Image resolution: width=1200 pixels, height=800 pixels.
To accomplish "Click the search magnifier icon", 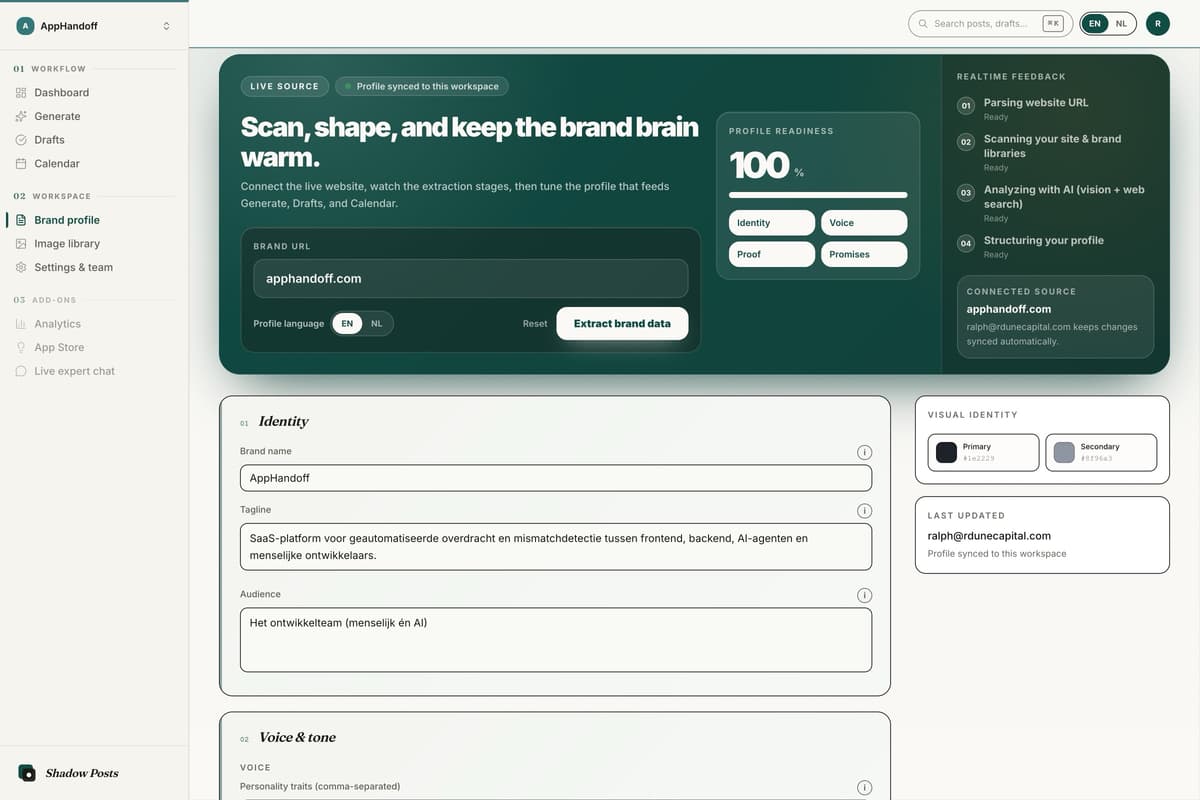I will 923,23.
